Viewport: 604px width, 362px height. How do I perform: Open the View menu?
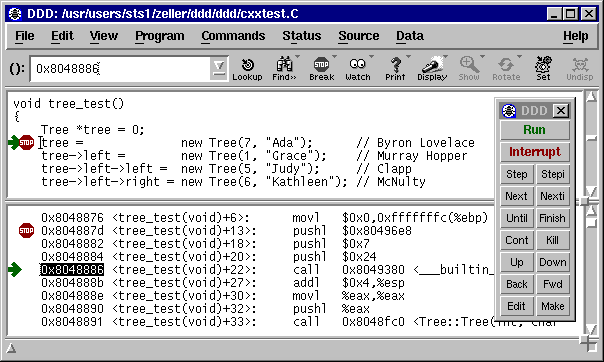104,36
